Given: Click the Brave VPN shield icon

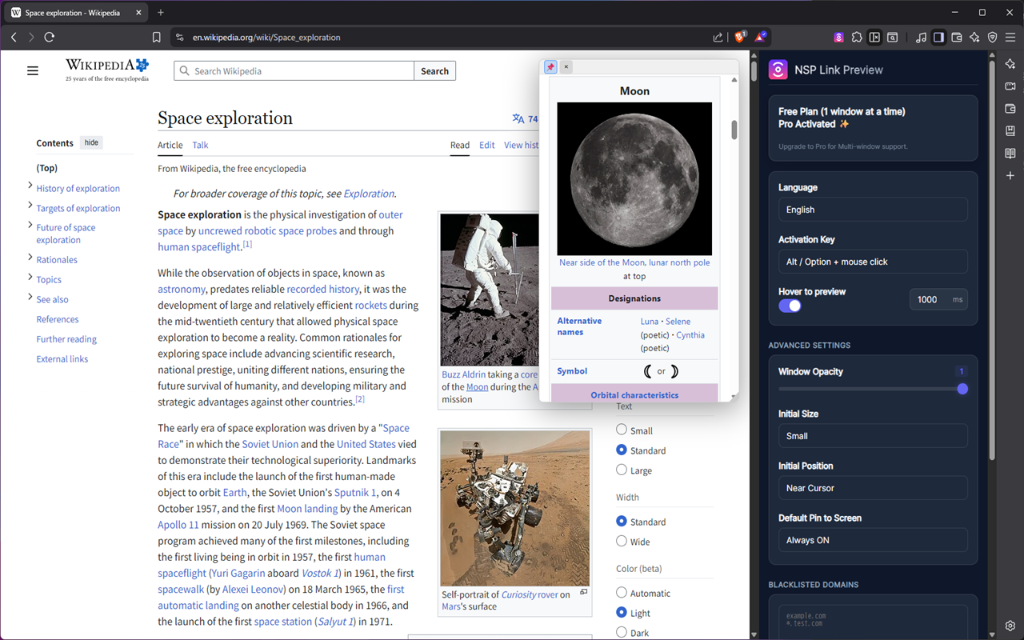Looking at the screenshot, I should coord(992,37).
